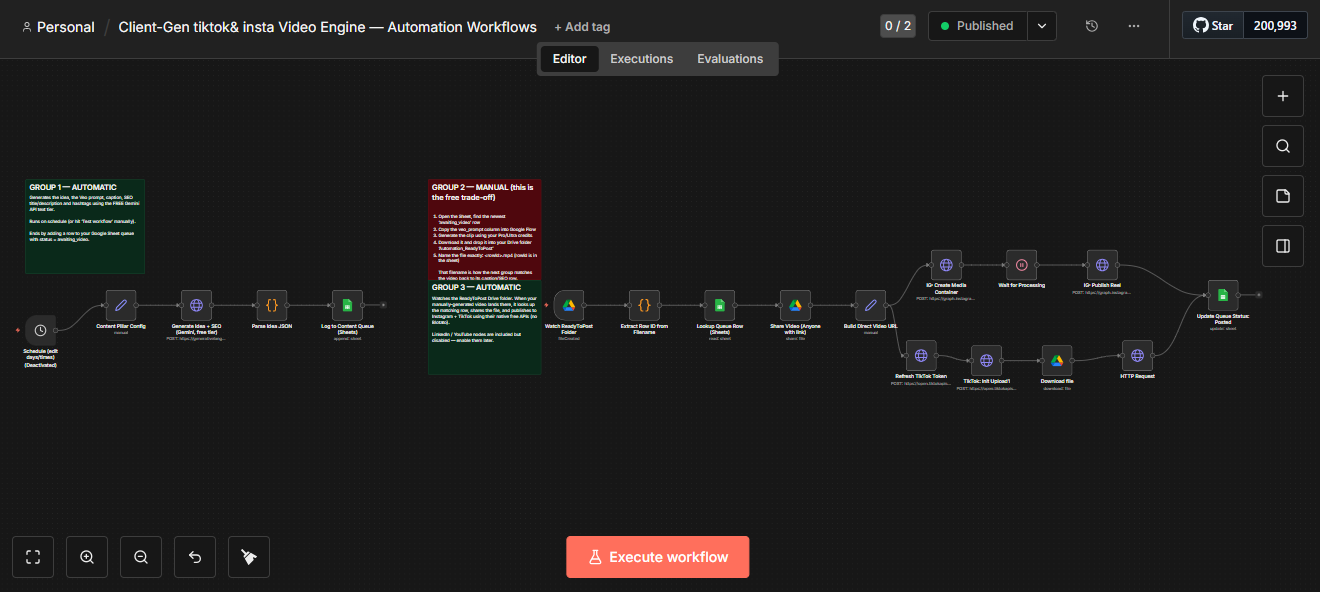Click the Execute workflow button
Screen dimensions: 1320x592
[x=658, y=557]
